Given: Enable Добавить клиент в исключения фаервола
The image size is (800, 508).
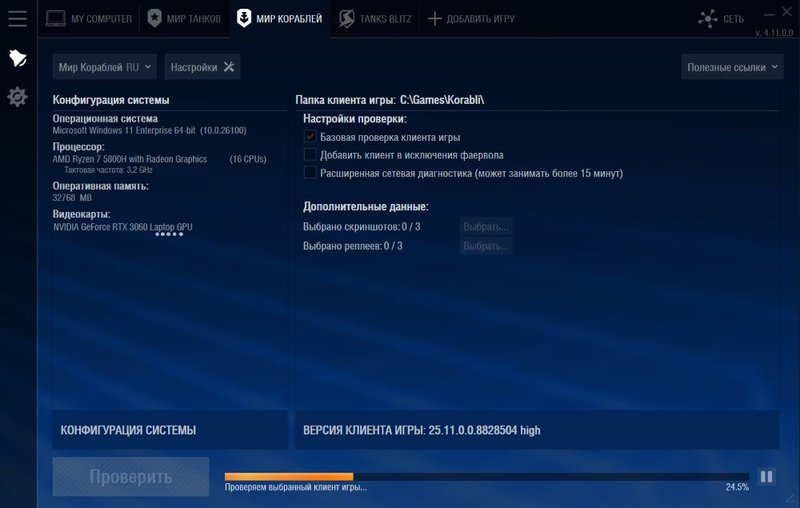Looking at the screenshot, I should 310,155.
